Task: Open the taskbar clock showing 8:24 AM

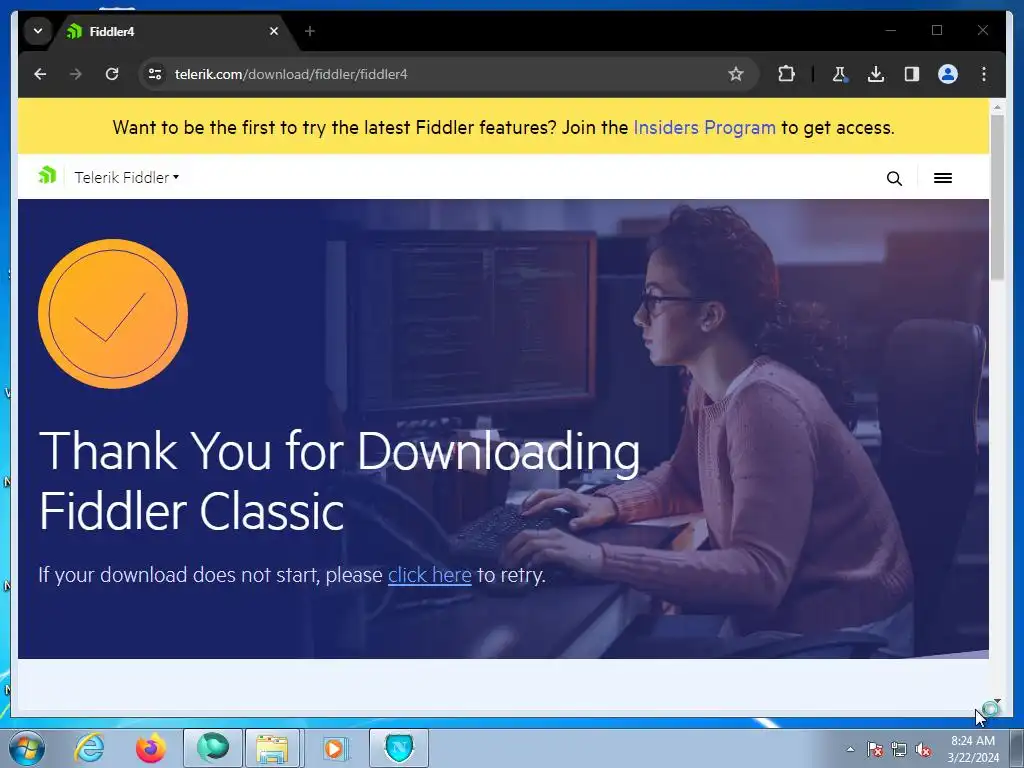Action: click(972, 749)
